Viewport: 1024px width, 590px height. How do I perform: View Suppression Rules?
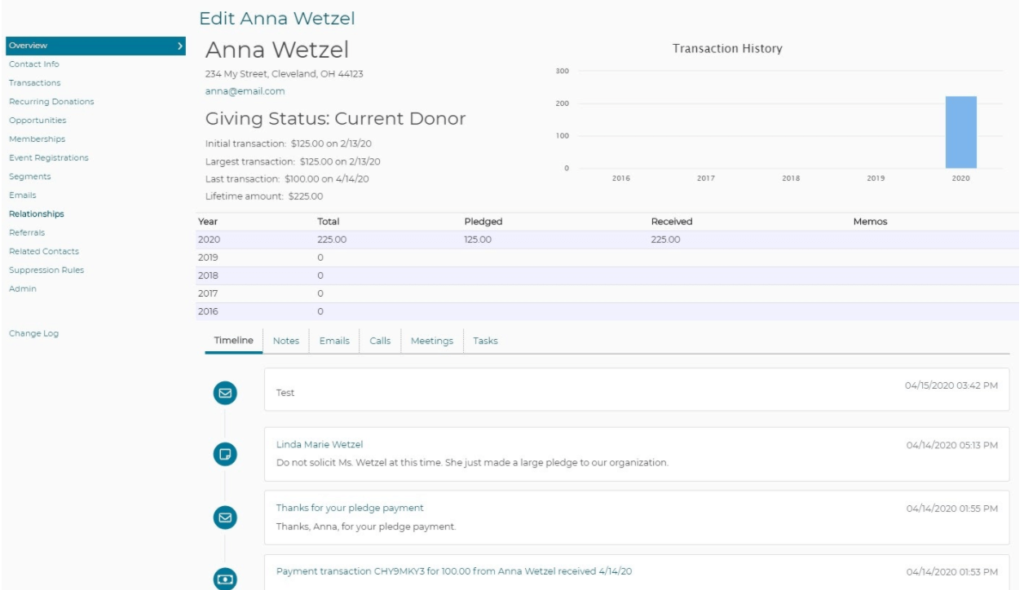tap(46, 270)
